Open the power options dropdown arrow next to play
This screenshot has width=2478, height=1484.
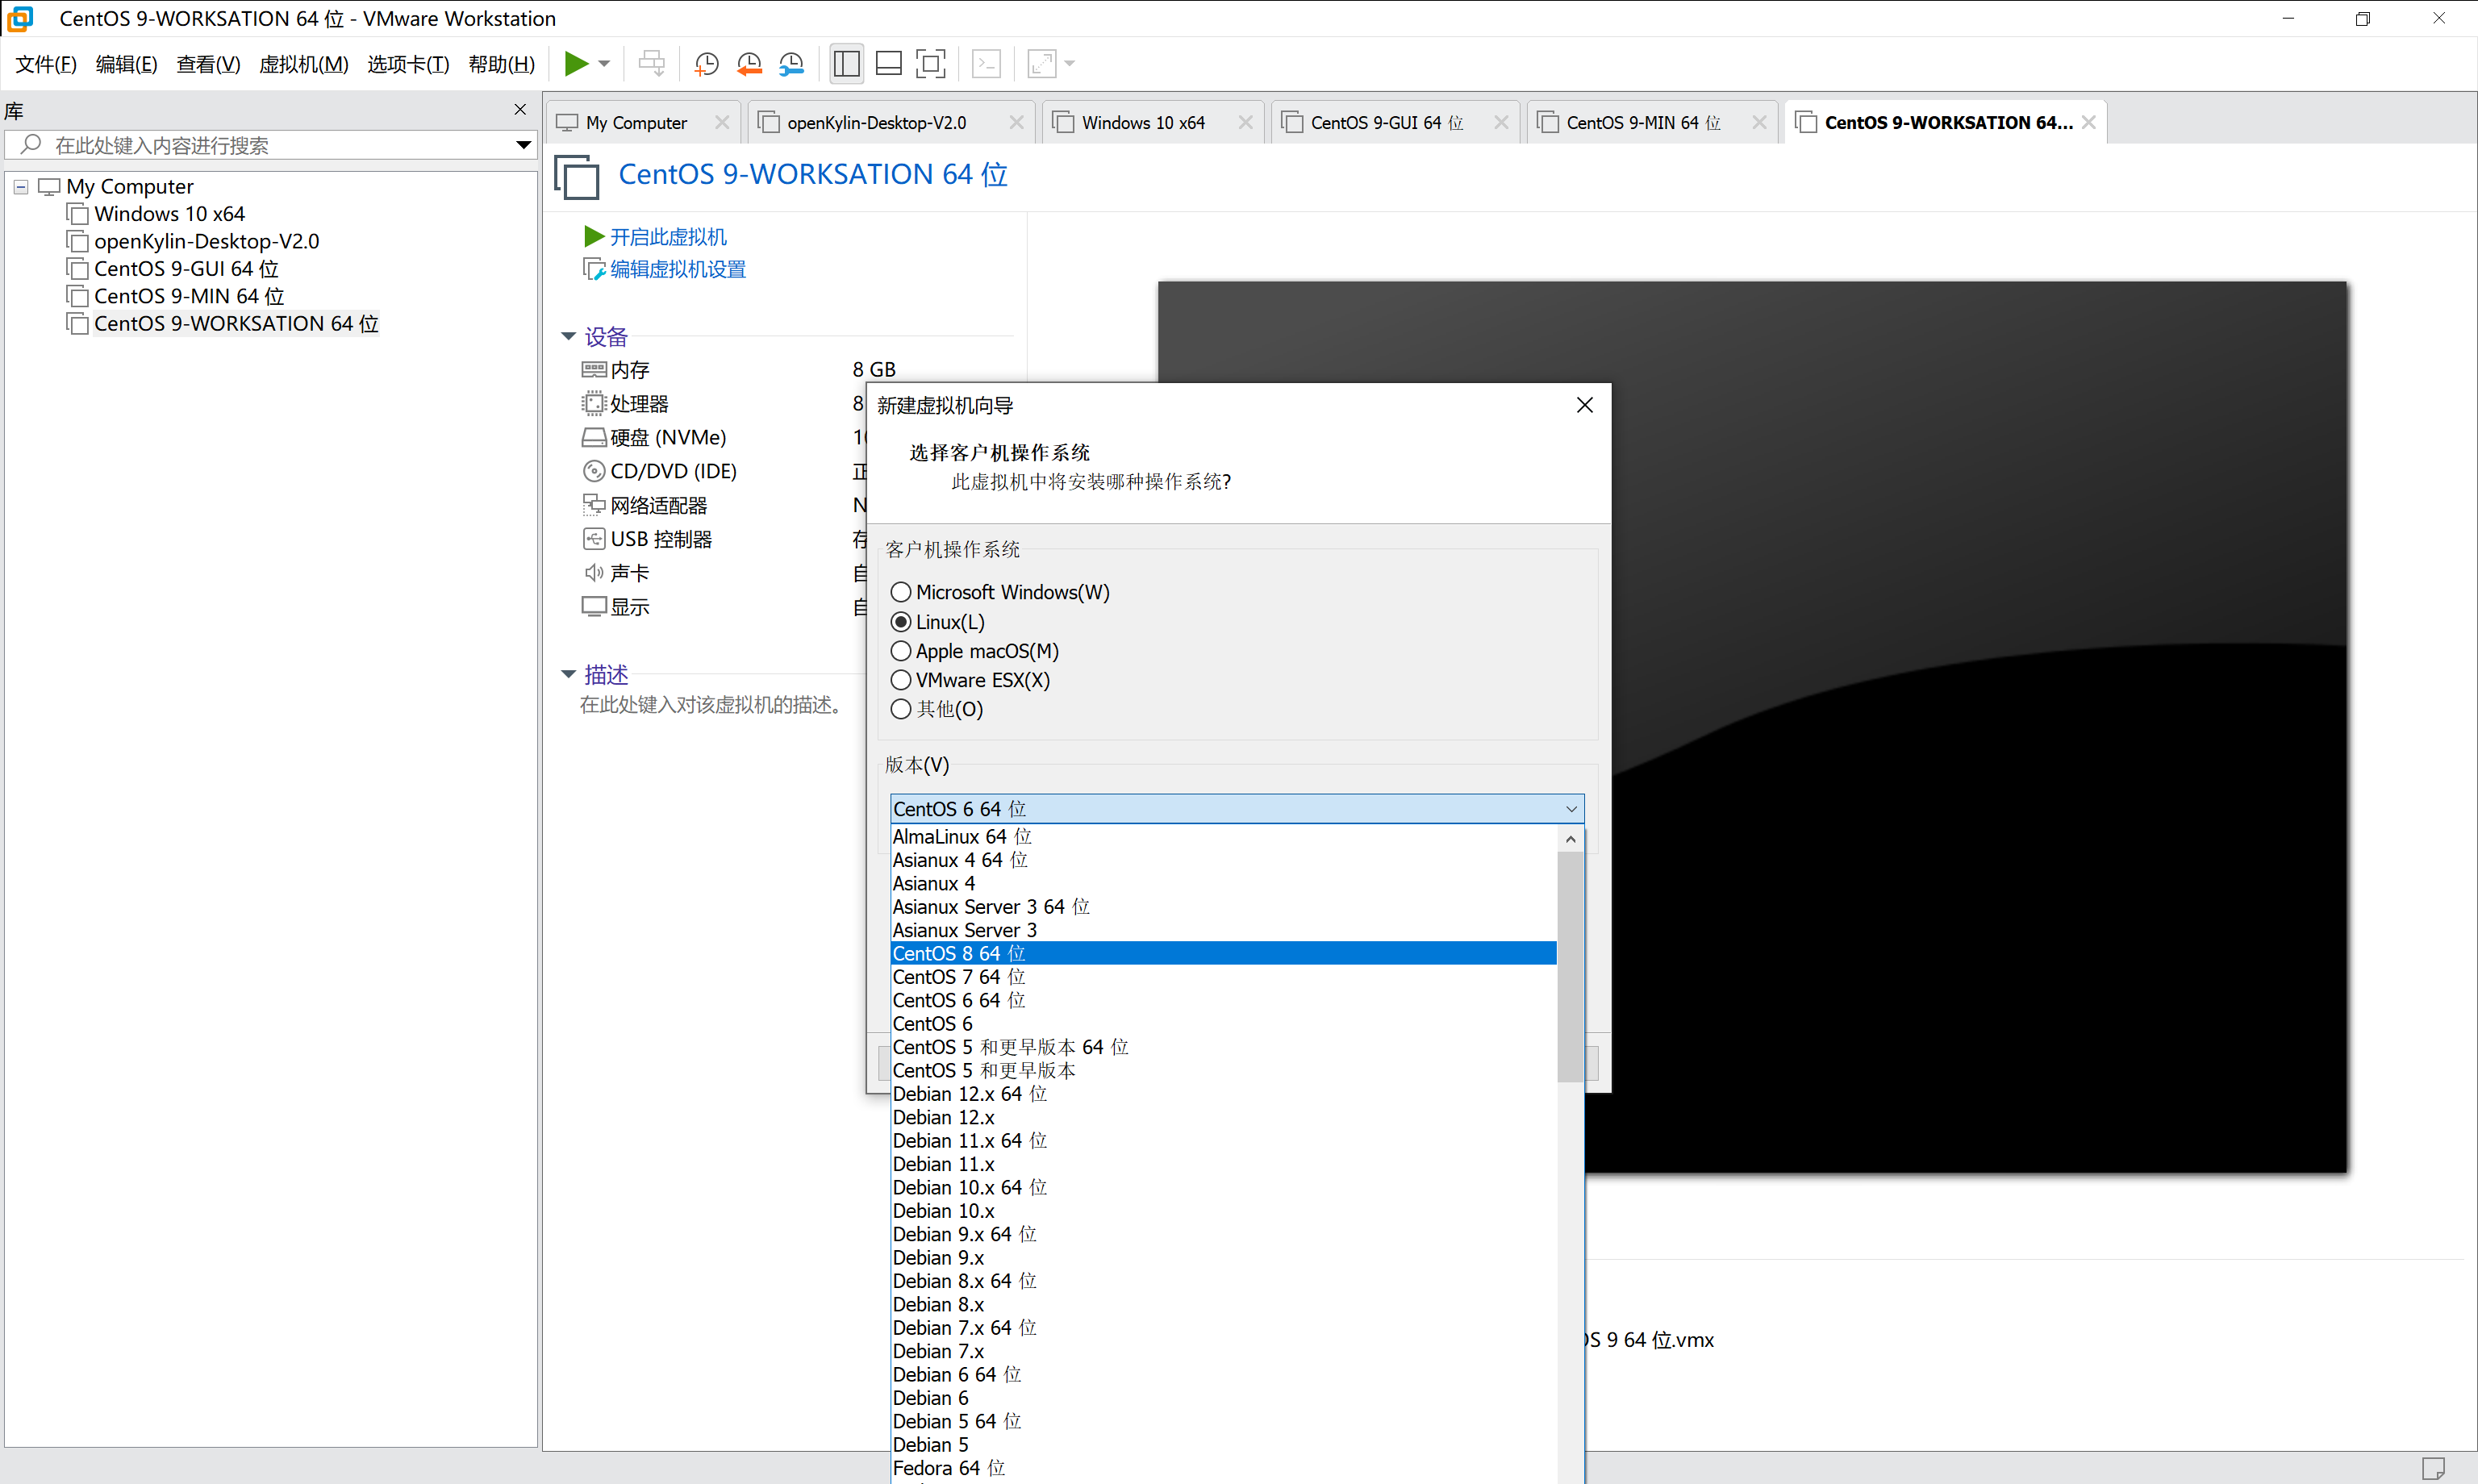tap(604, 64)
